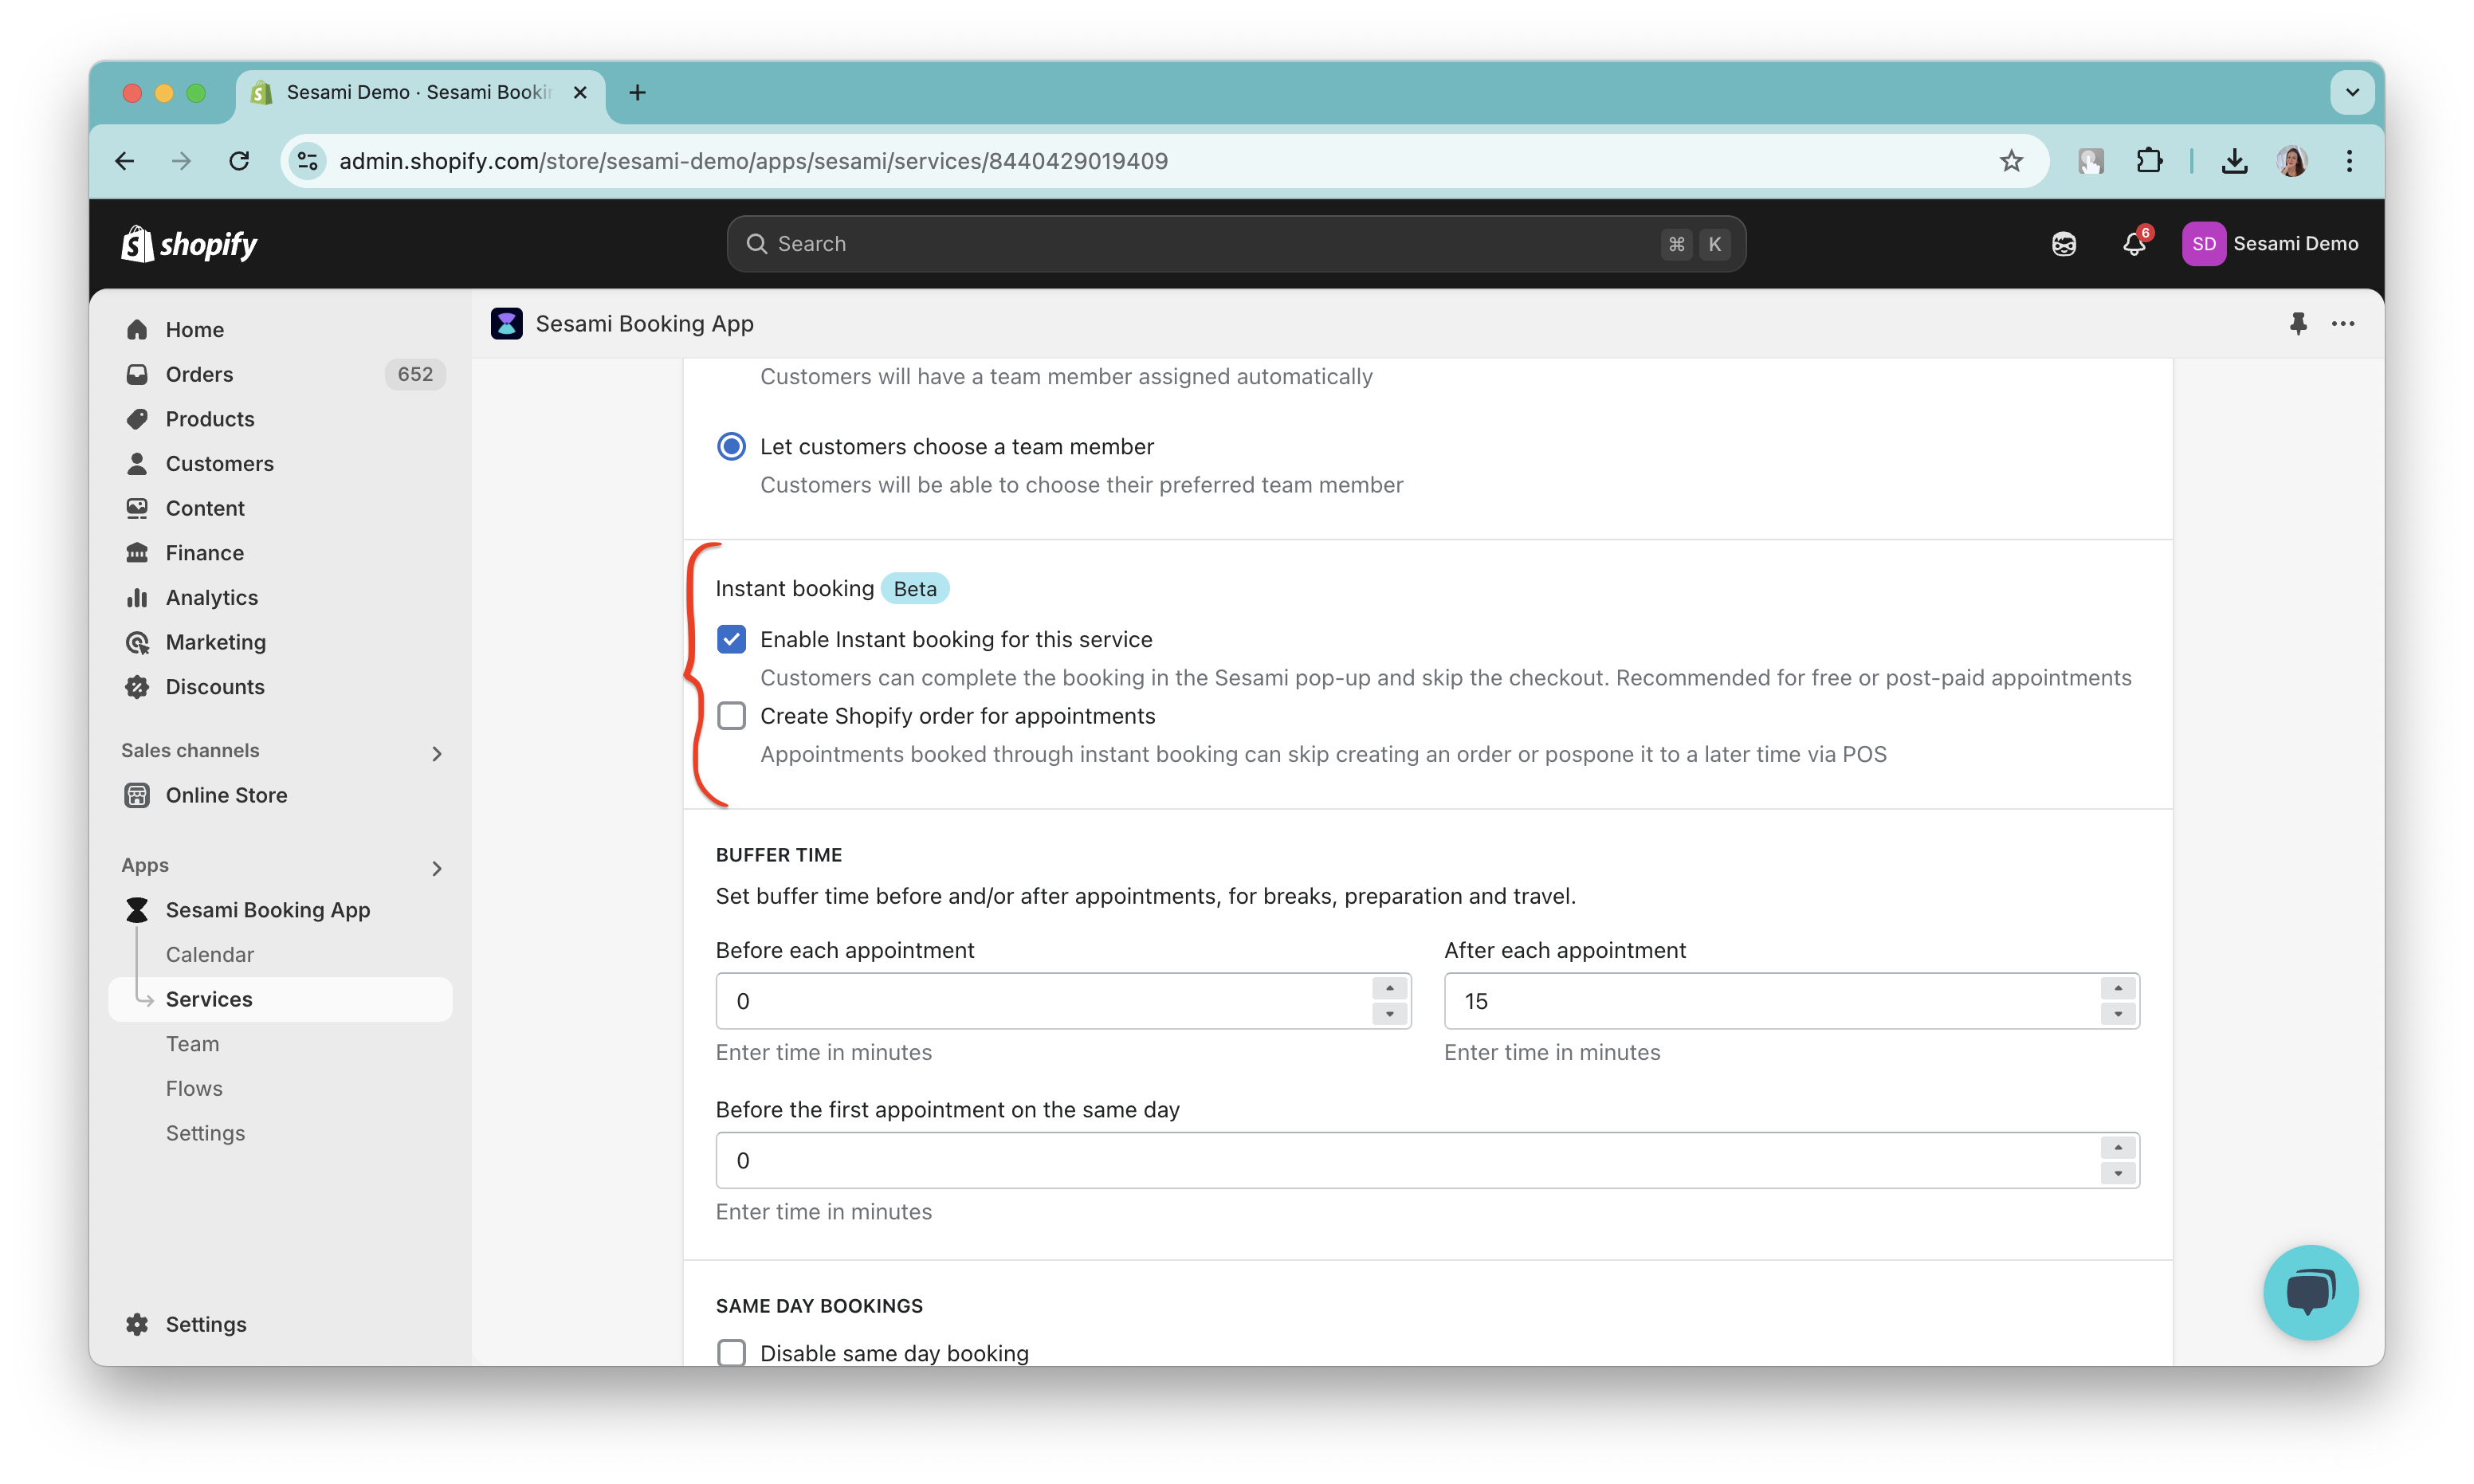Click the Marketing target icon

[137, 642]
